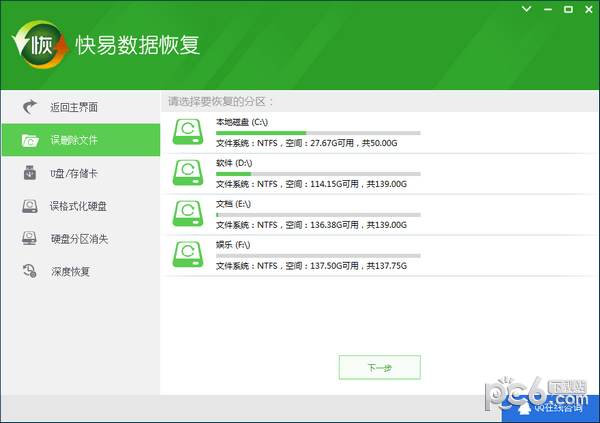The image size is (600, 423).
Task: Open the 误格式化硬盘 recovery option
Action: [x=81, y=206]
